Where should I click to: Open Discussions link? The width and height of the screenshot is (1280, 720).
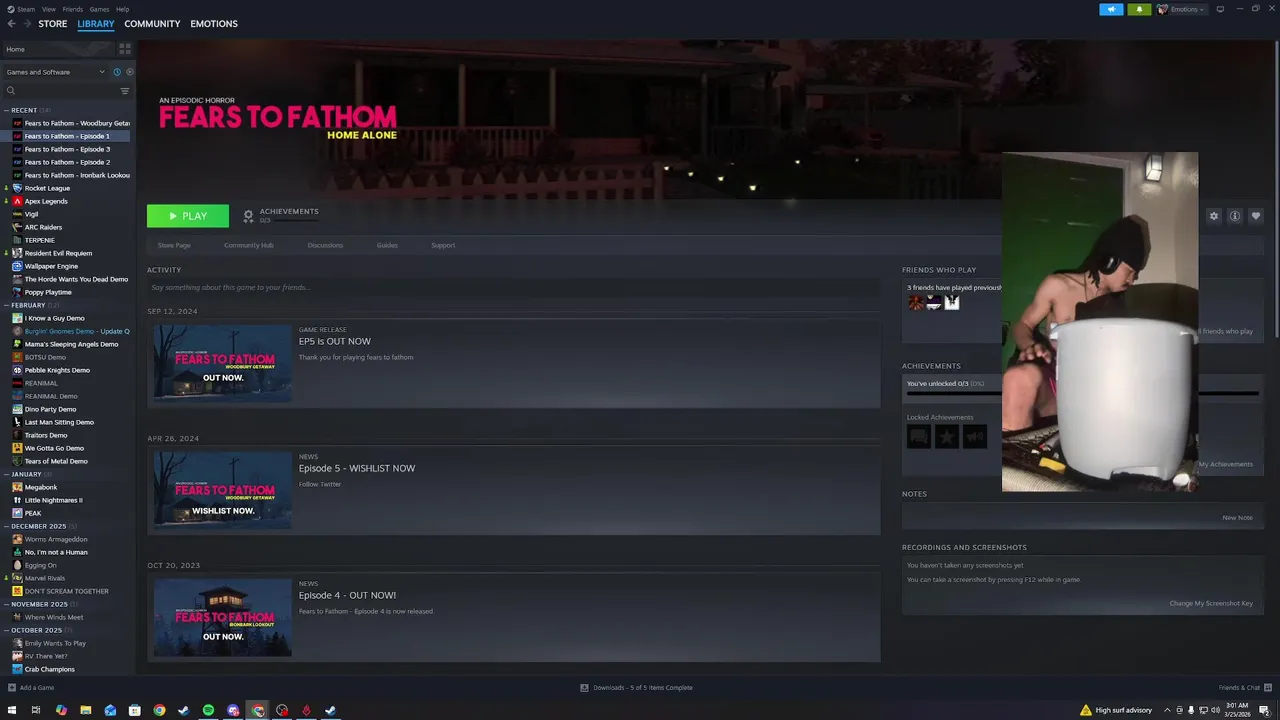tap(325, 245)
